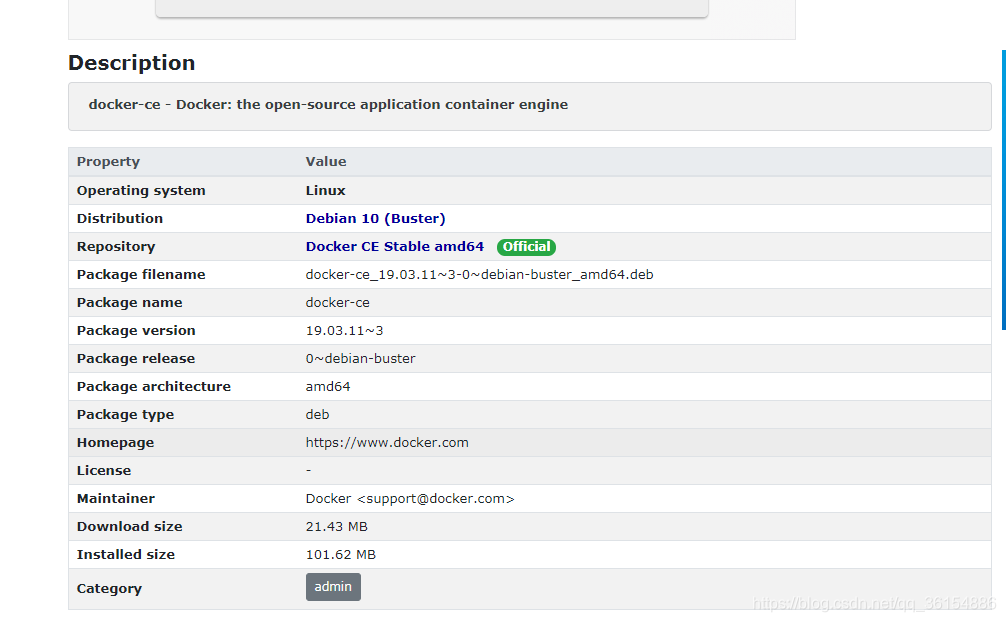Click the deb package type value
Screen dimensions: 1006x622
[317, 415]
